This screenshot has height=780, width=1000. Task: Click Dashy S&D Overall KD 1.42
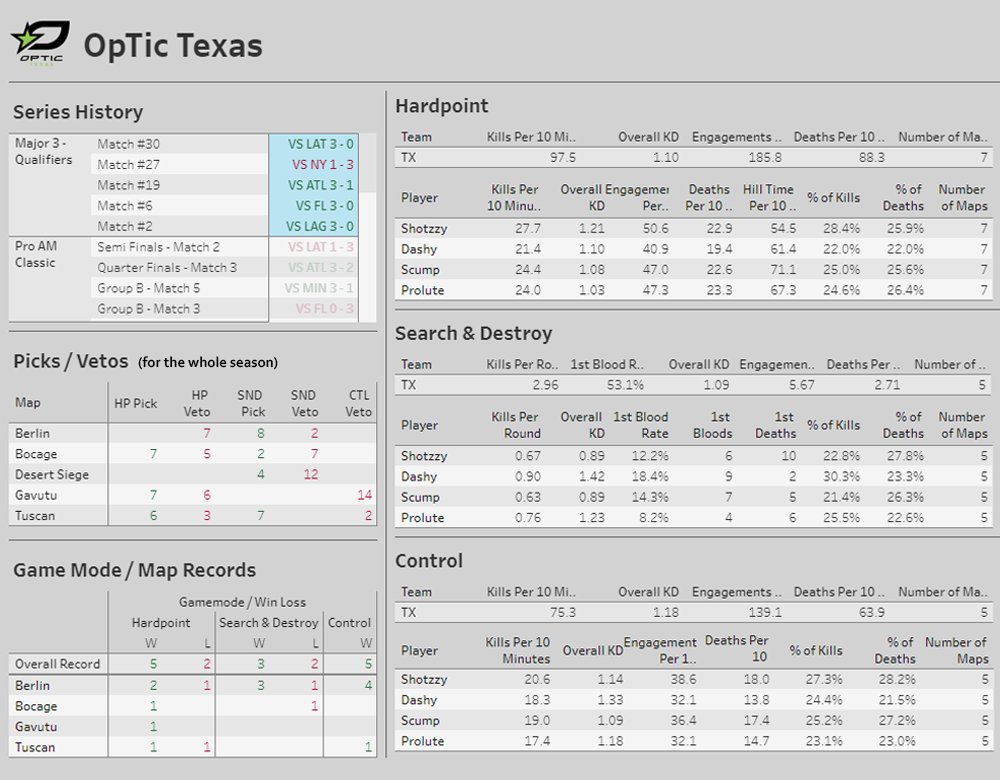591,476
